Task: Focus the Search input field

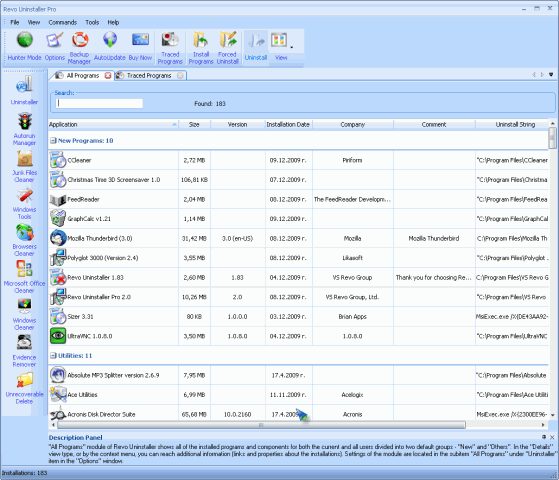Action: [x=99, y=103]
